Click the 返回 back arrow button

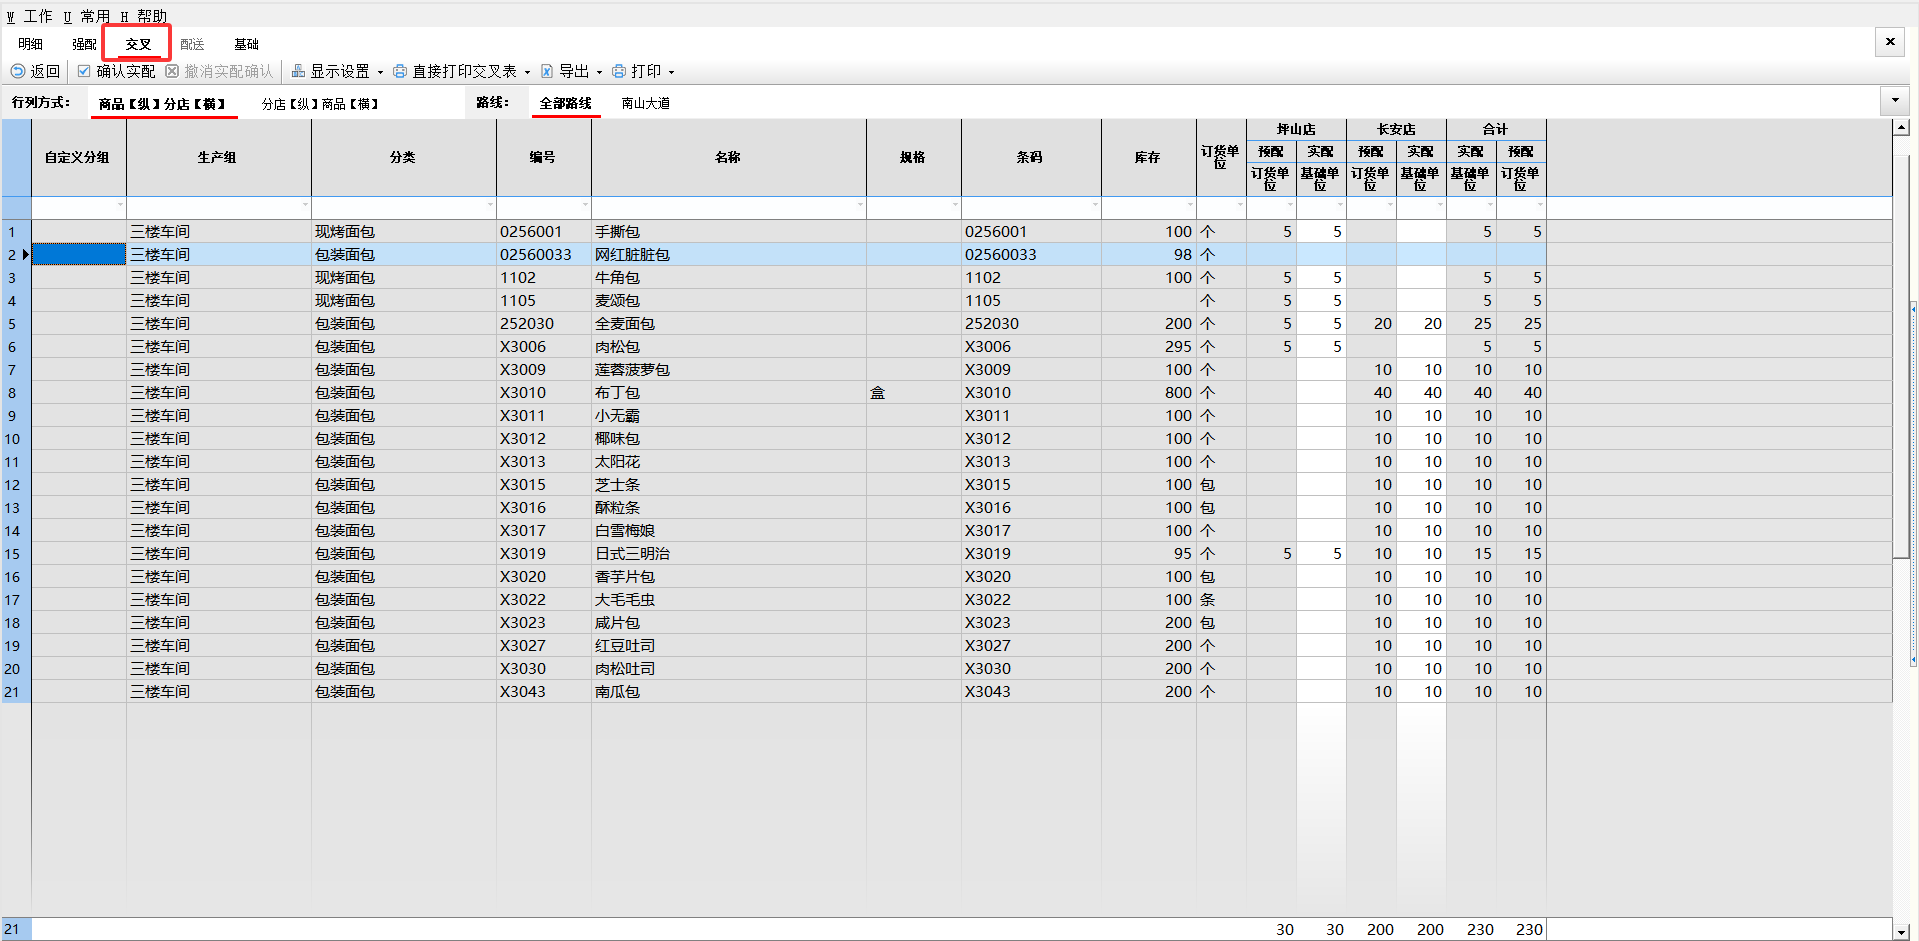click(35, 71)
